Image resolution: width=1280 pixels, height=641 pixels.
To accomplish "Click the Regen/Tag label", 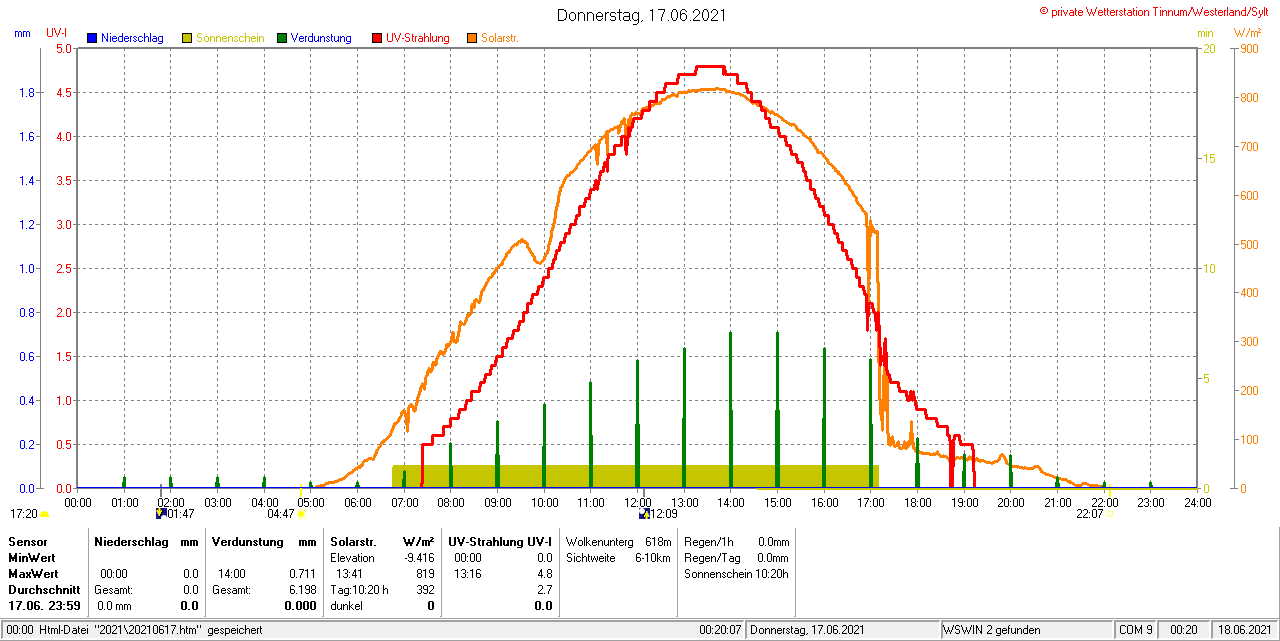I will click(712, 558).
